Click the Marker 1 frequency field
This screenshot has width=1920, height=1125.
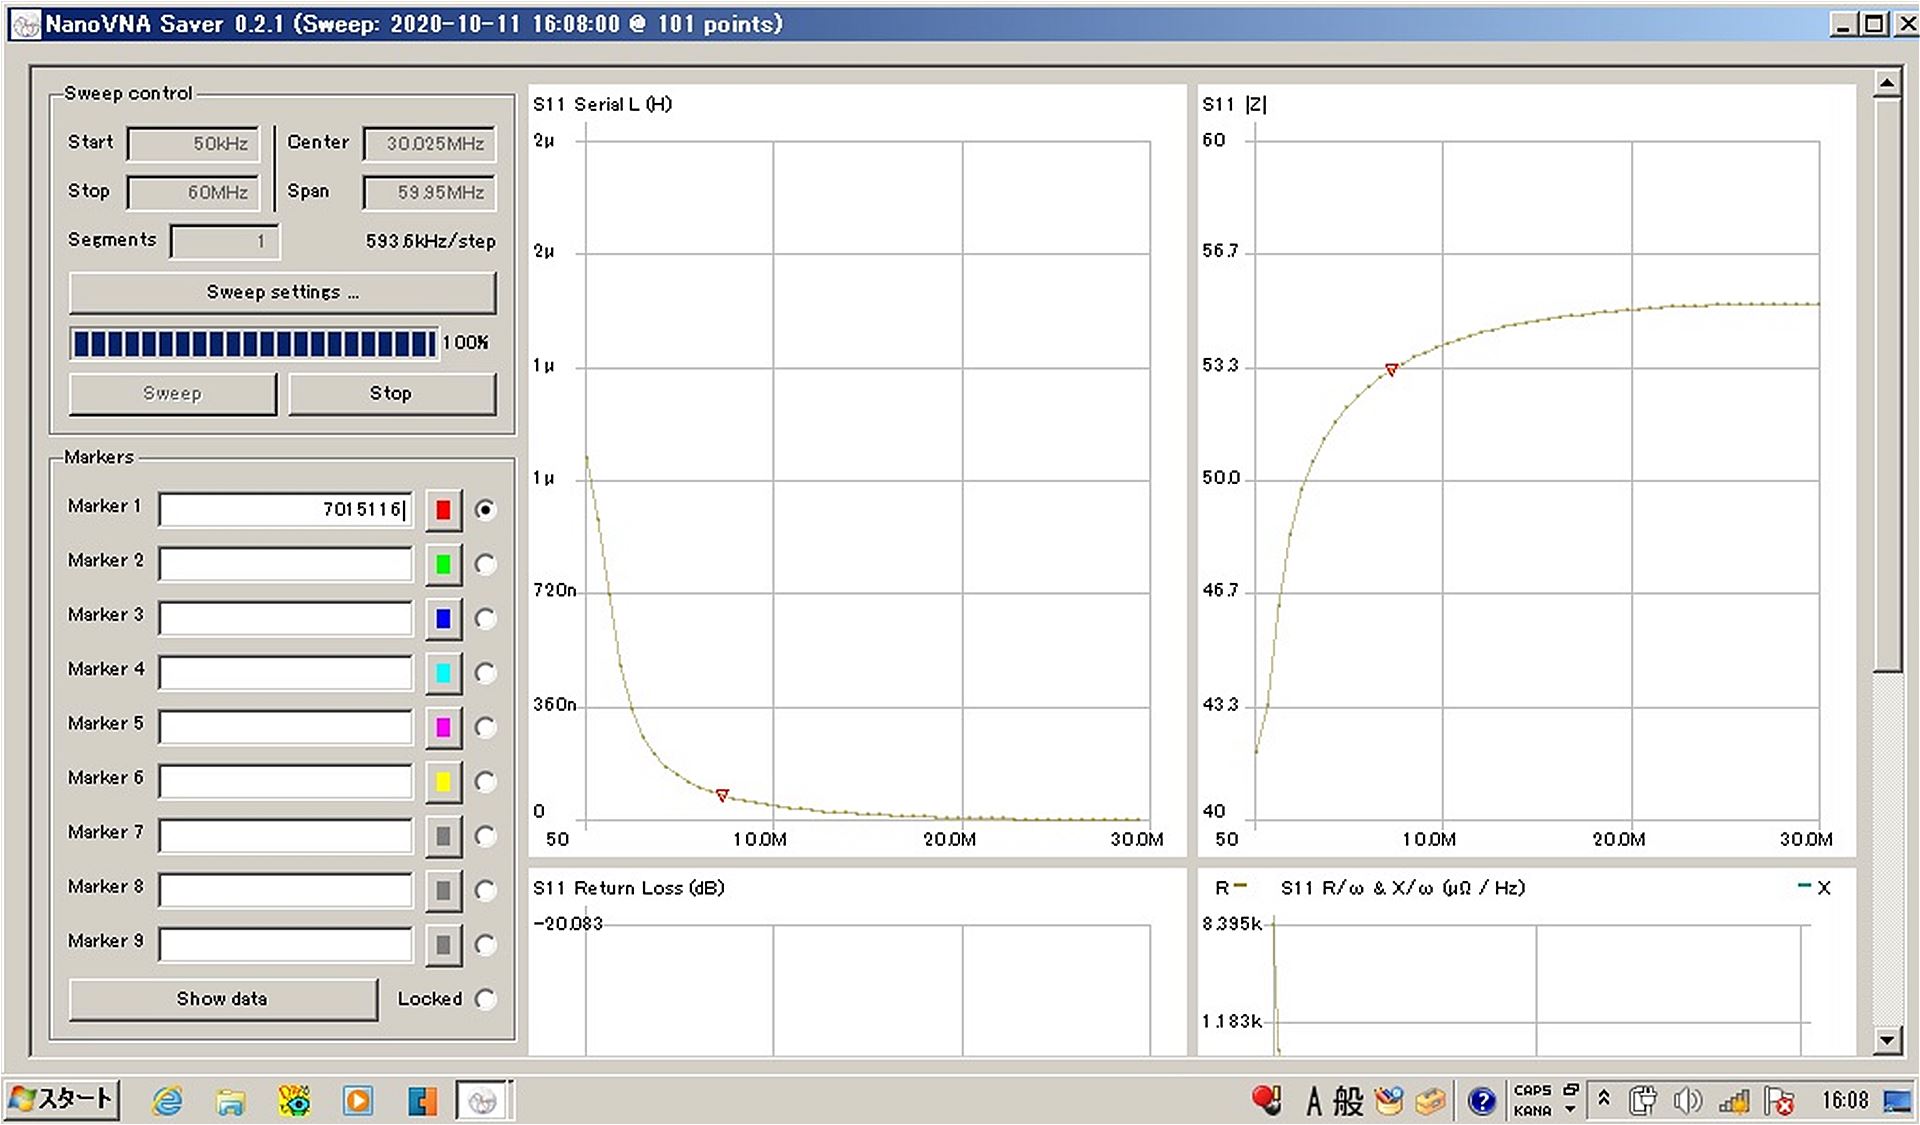[285, 510]
